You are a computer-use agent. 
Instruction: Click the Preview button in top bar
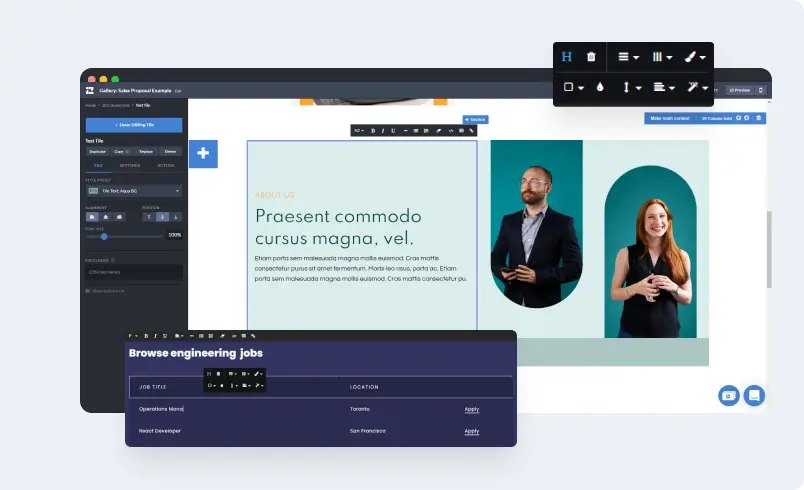click(x=739, y=90)
